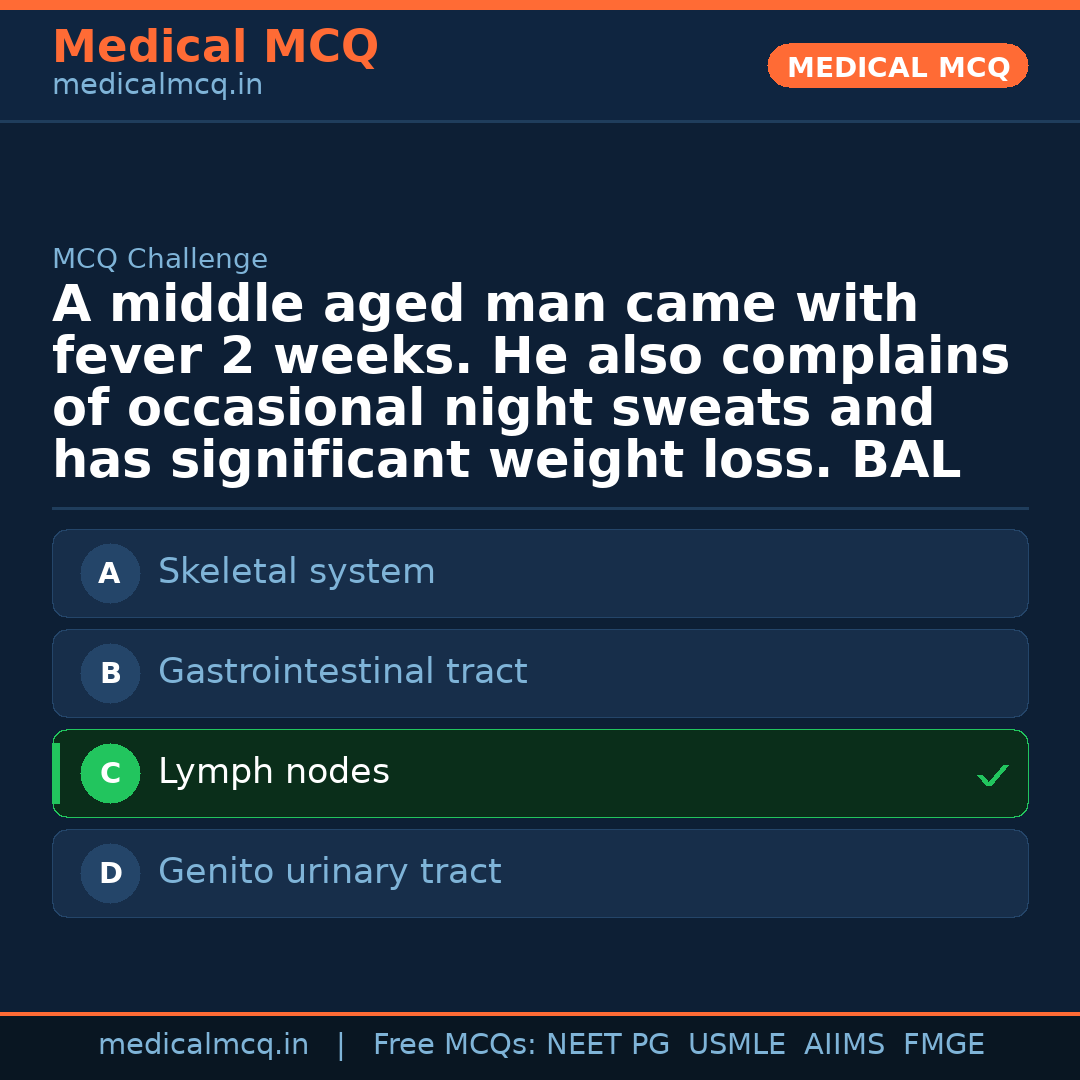1080x1080 pixels.
Task: Select the Genito urinary tract answer text
Action: click(x=329, y=872)
